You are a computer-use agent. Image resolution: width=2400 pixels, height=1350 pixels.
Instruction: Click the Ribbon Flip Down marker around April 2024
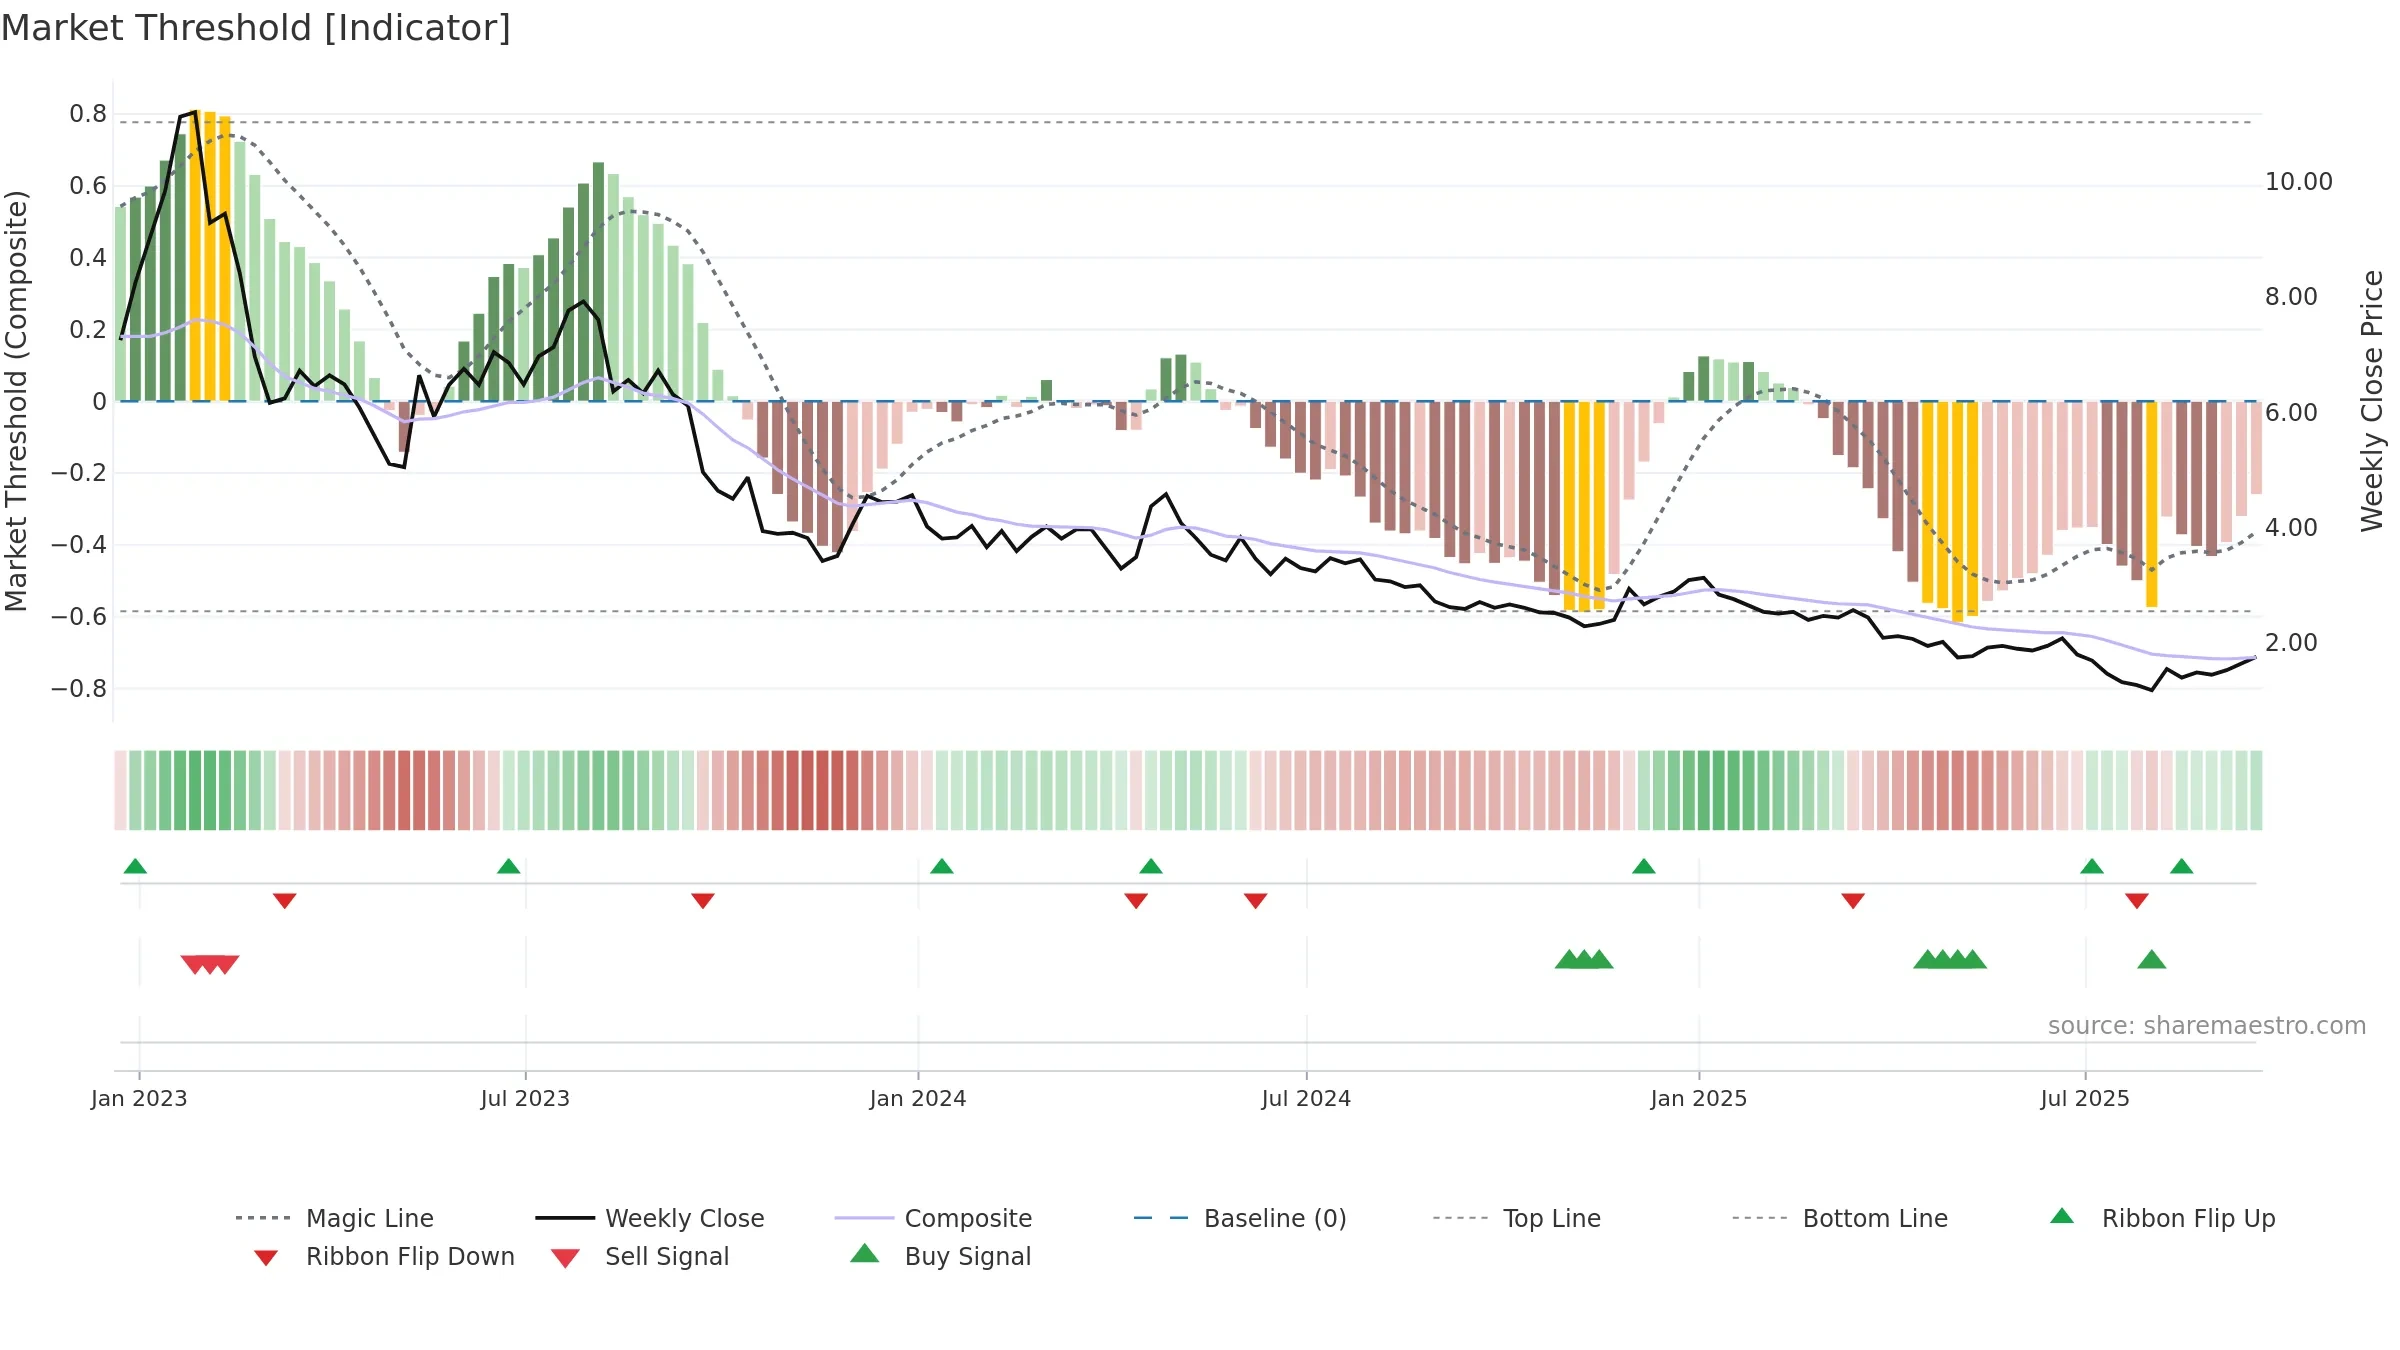click(1135, 901)
